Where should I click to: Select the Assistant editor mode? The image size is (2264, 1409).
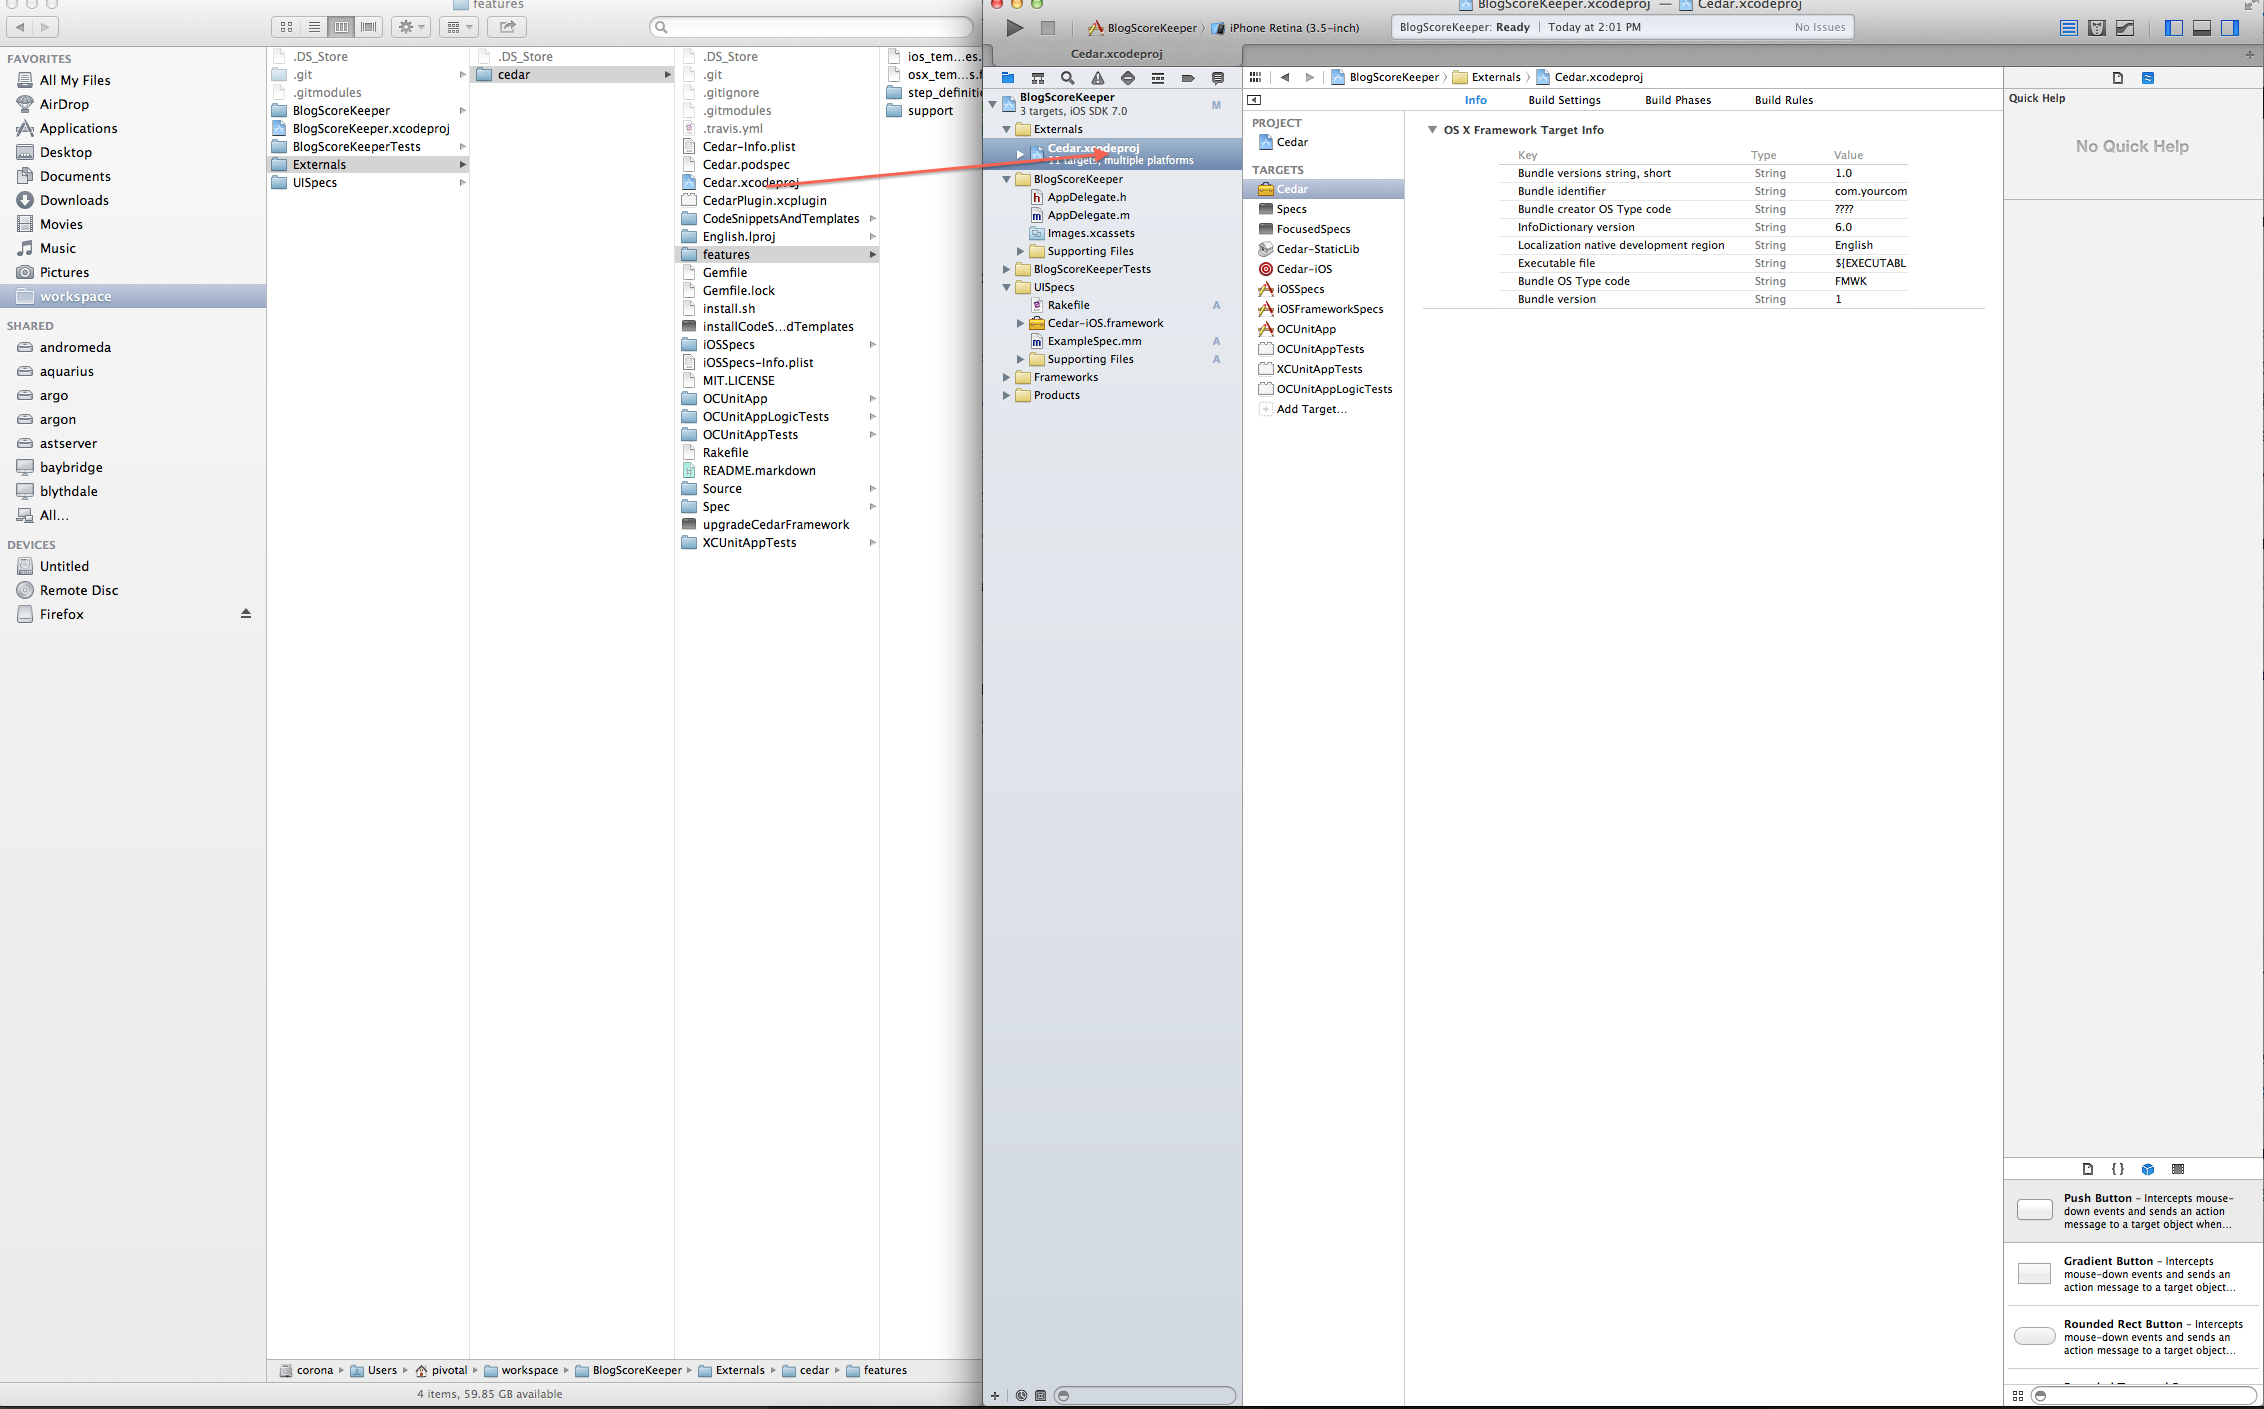pos(2097,28)
